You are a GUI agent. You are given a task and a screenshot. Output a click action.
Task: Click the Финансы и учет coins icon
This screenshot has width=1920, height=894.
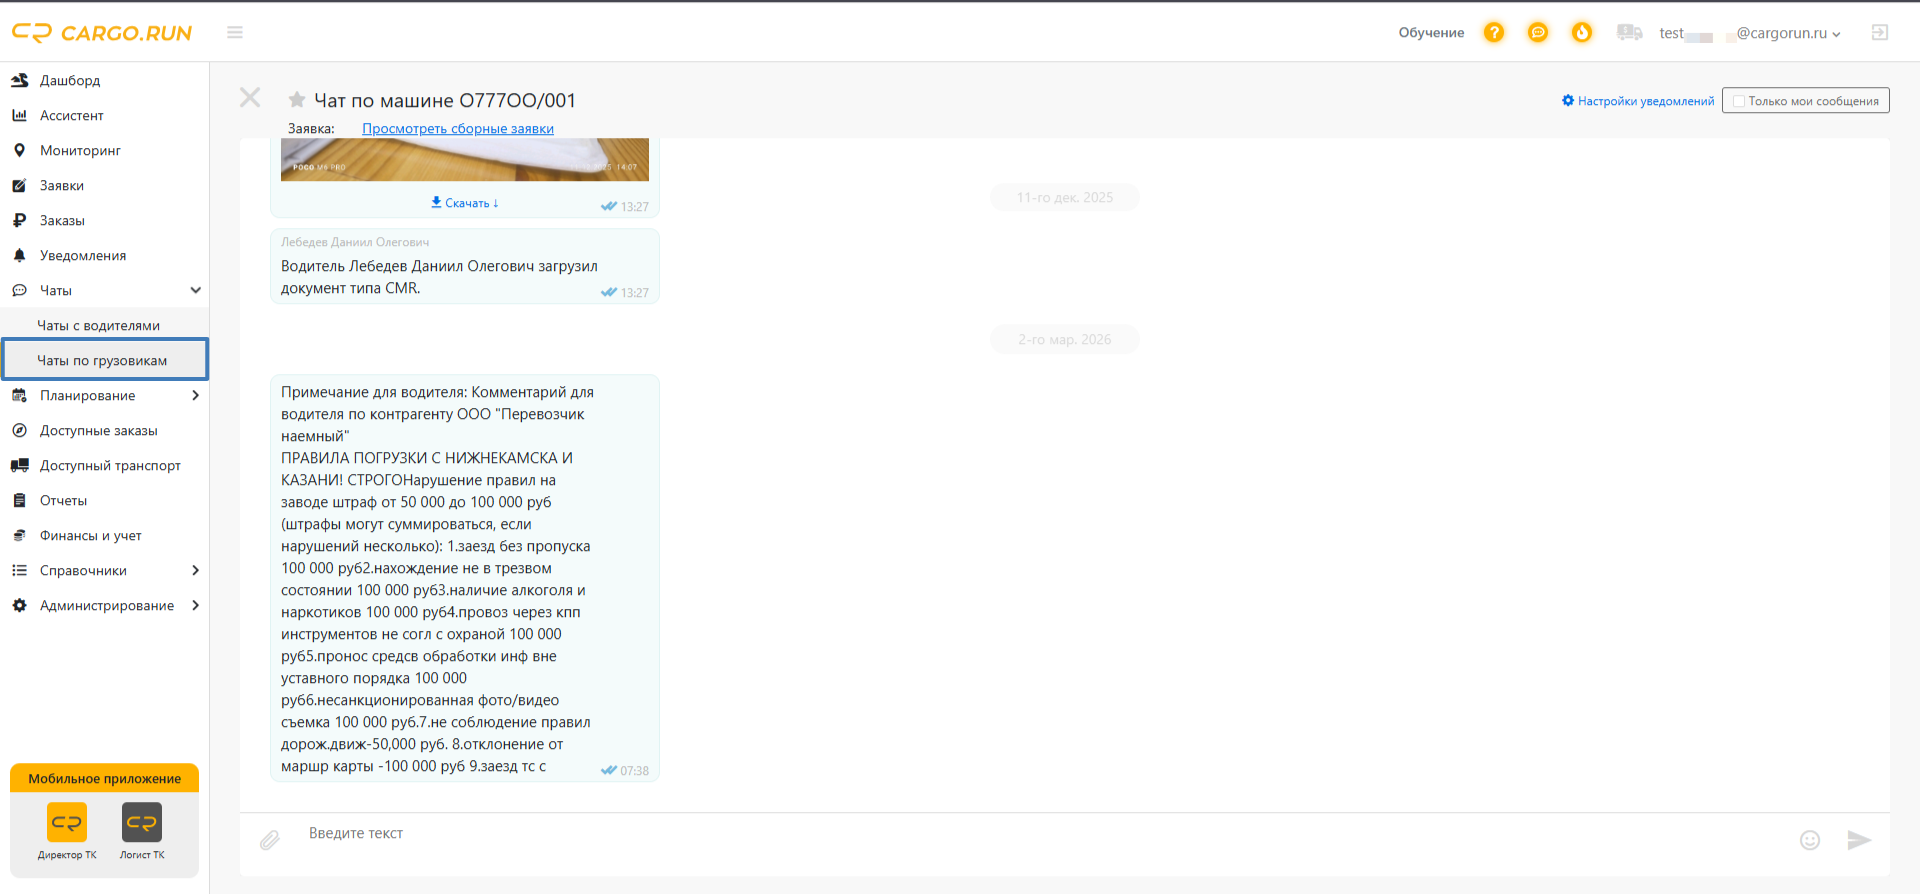(x=19, y=535)
